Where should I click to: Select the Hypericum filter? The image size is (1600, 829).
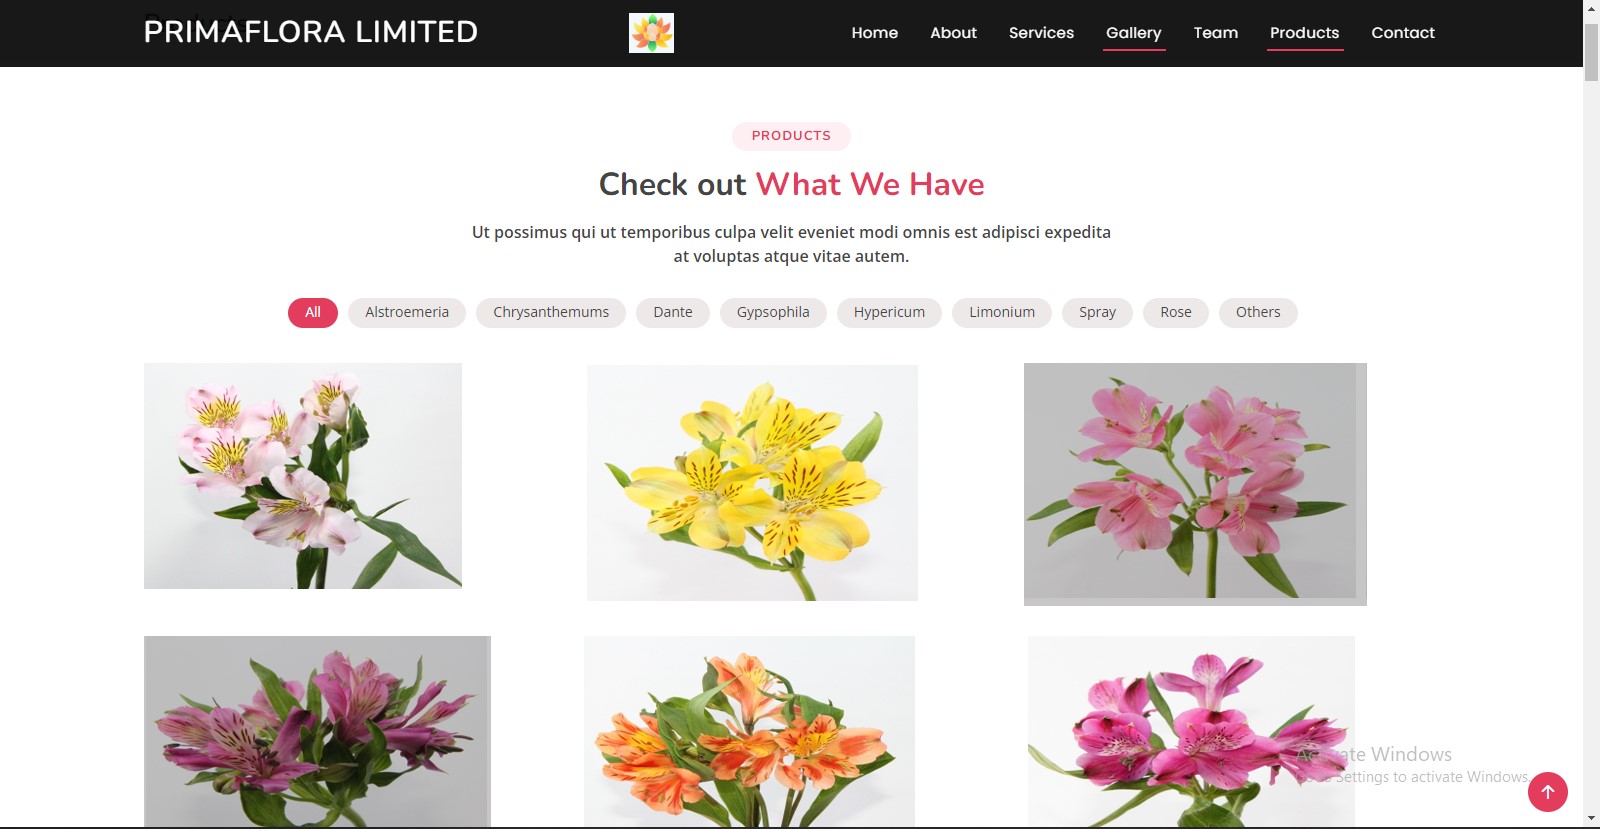(x=889, y=313)
